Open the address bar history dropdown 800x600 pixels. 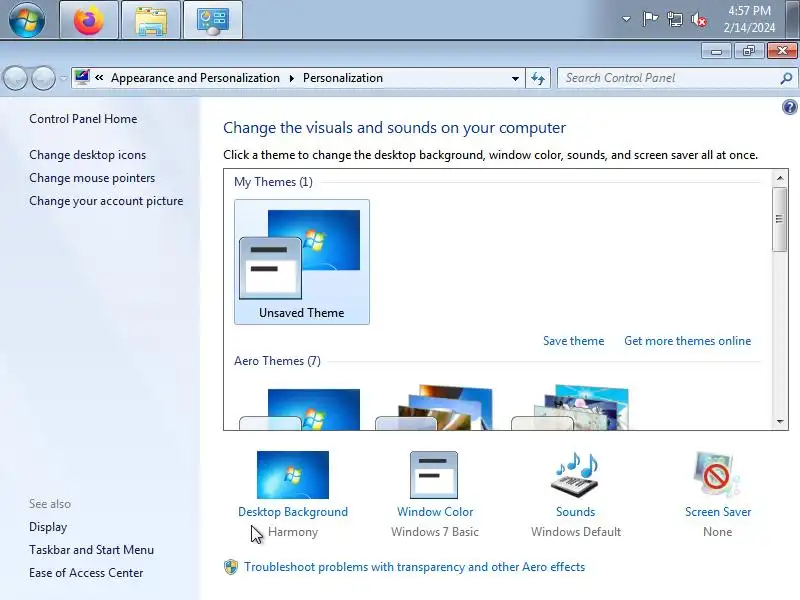coord(515,79)
